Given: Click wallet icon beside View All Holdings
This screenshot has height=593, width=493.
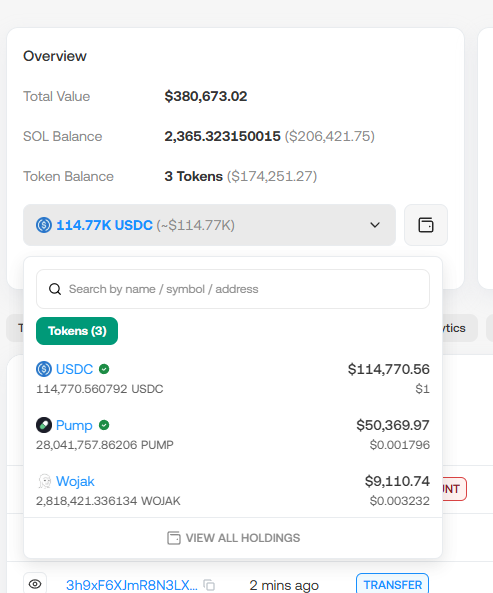Looking at the screenshot, I should pyautogui.click(x=174, y=538).
